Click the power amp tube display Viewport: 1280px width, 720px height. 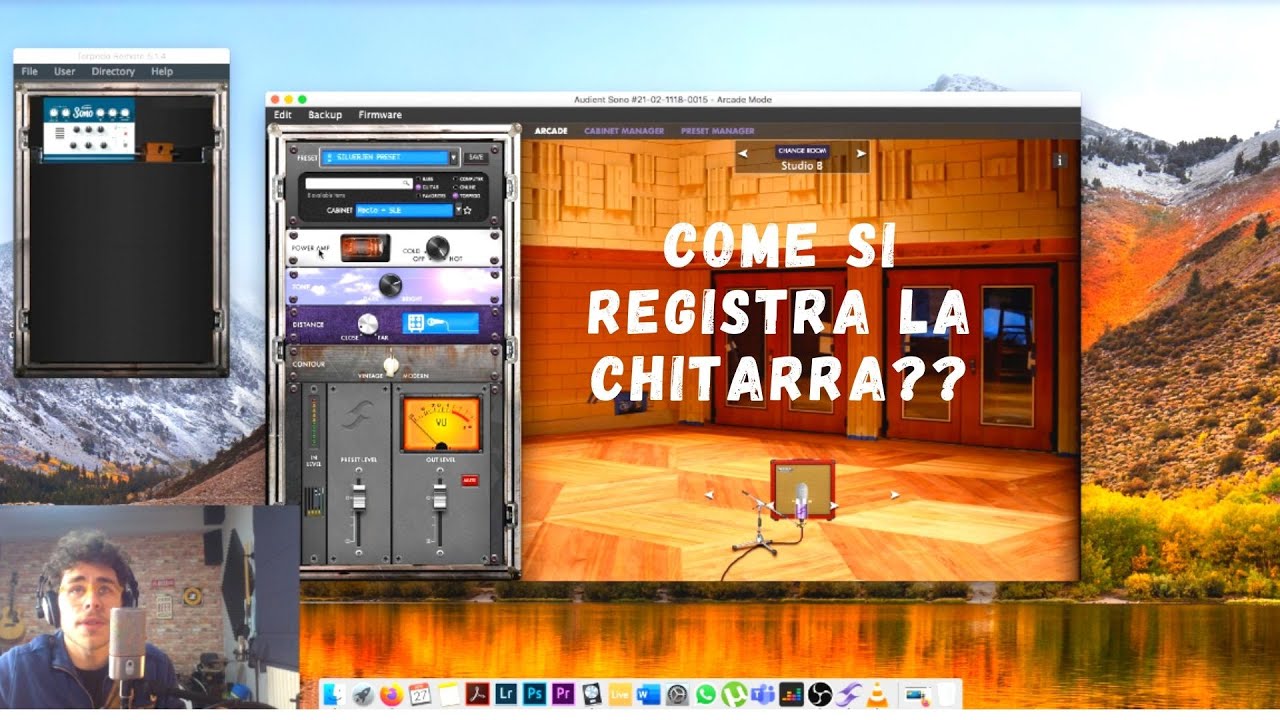pyautogui.click(x=365, y=248)
